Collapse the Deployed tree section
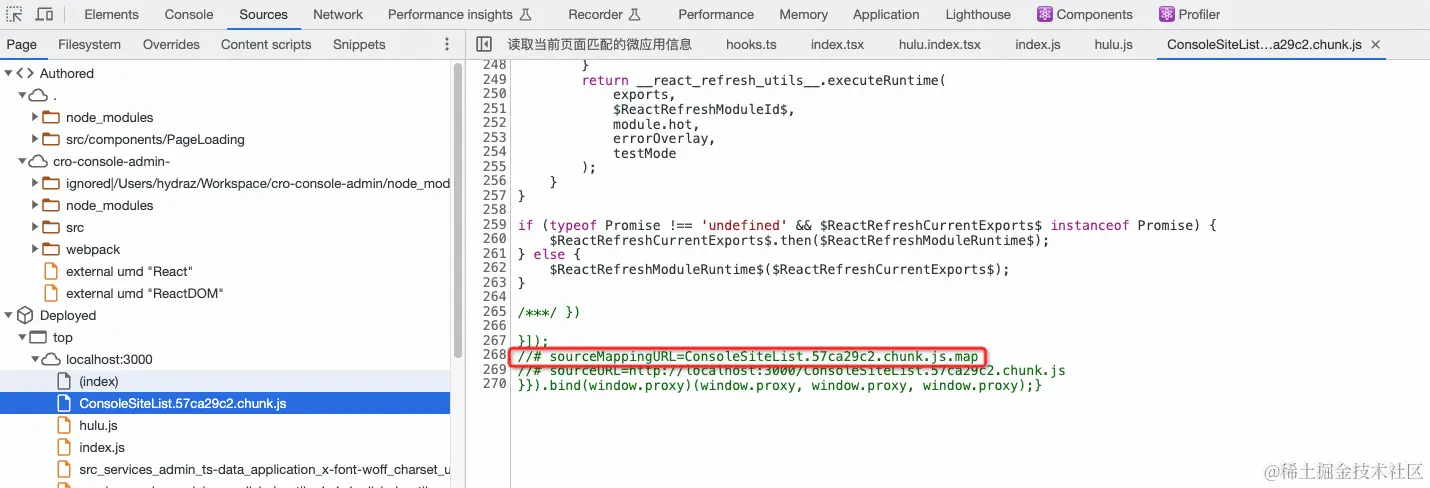The height and width of the screenshot is (488, 1430). coord(8,315)
